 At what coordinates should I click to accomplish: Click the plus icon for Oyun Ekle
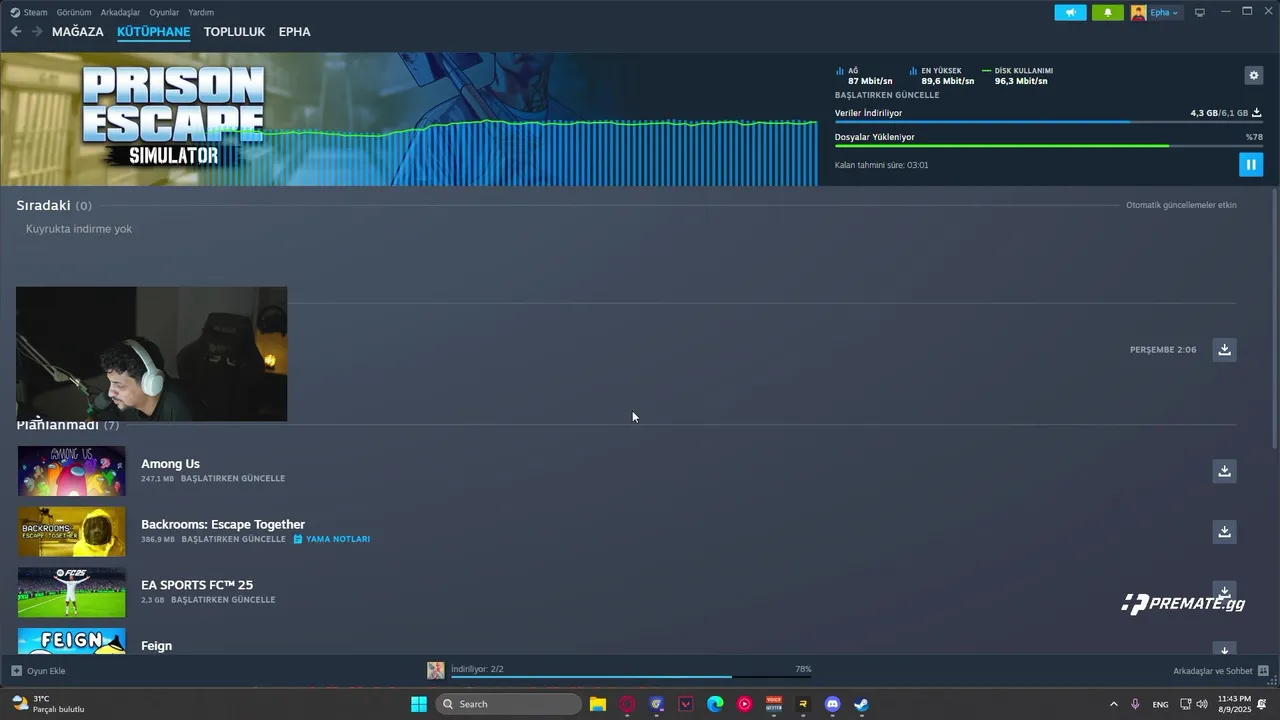(x=16, y=671)
